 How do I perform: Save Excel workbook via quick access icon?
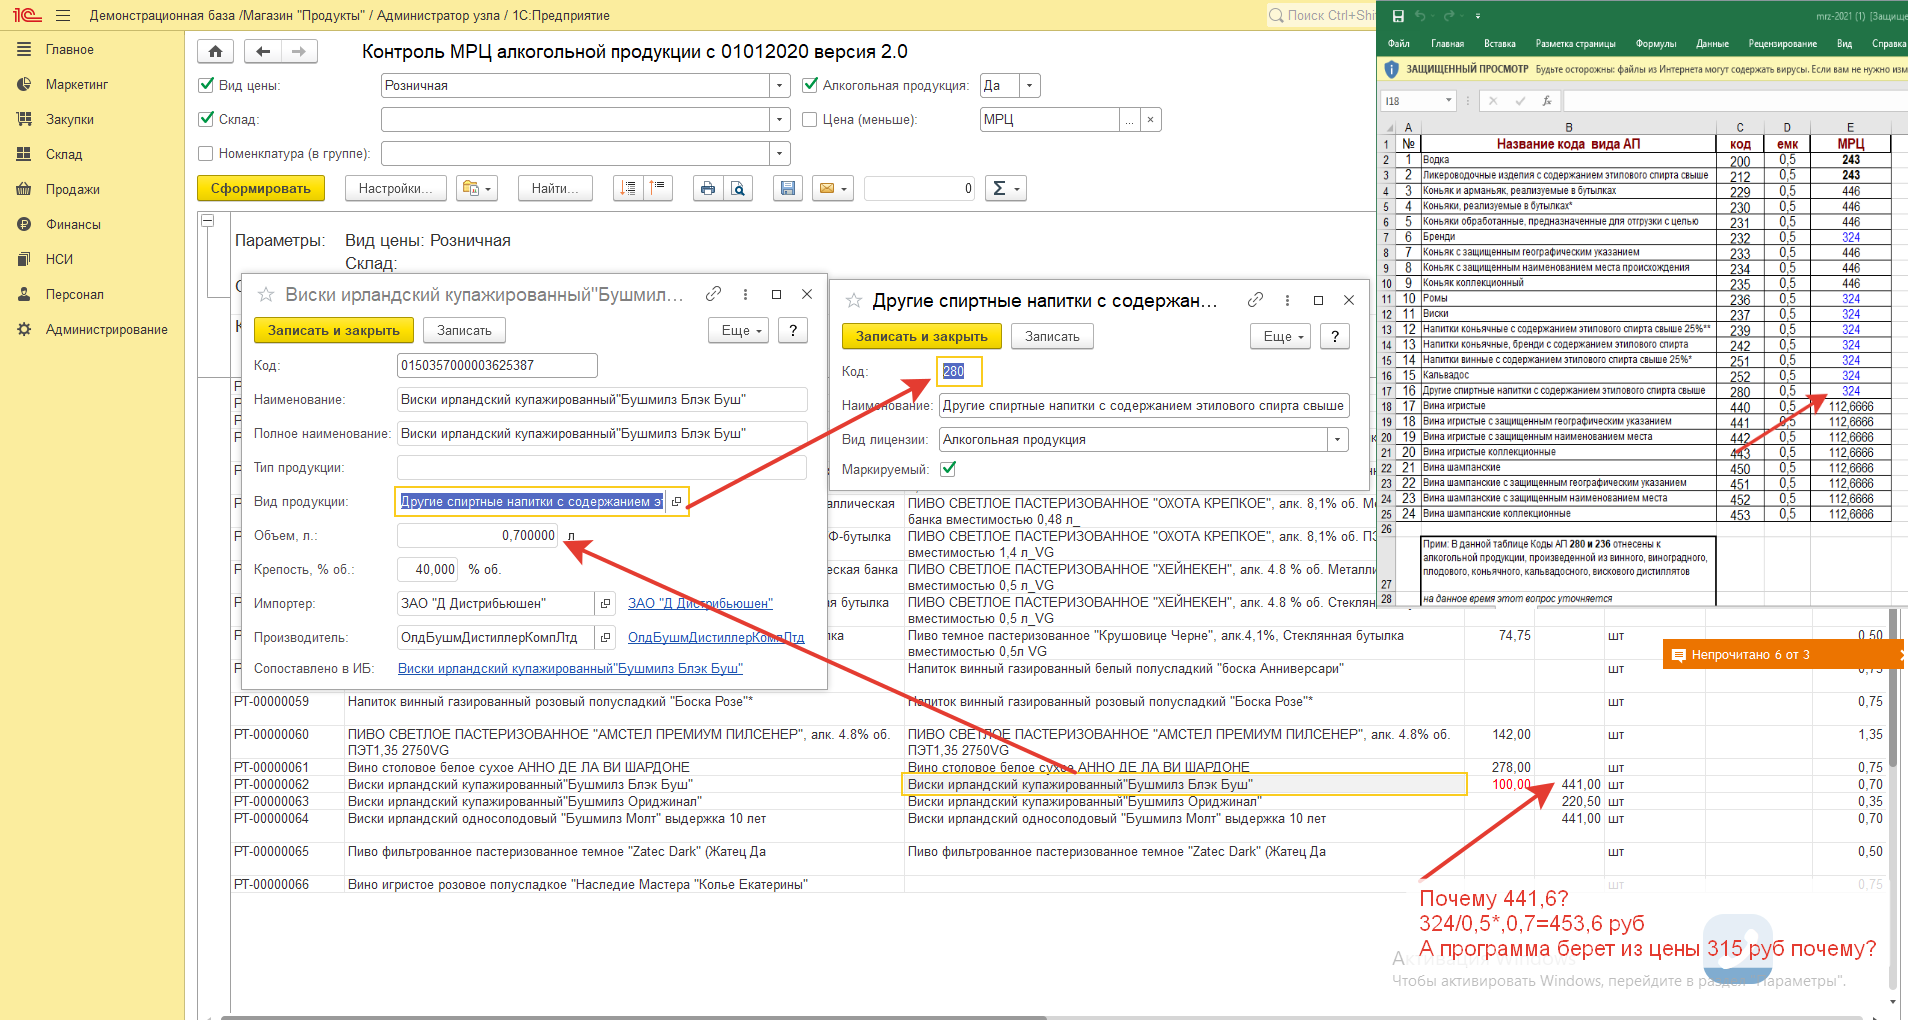tap(1398, 16)
